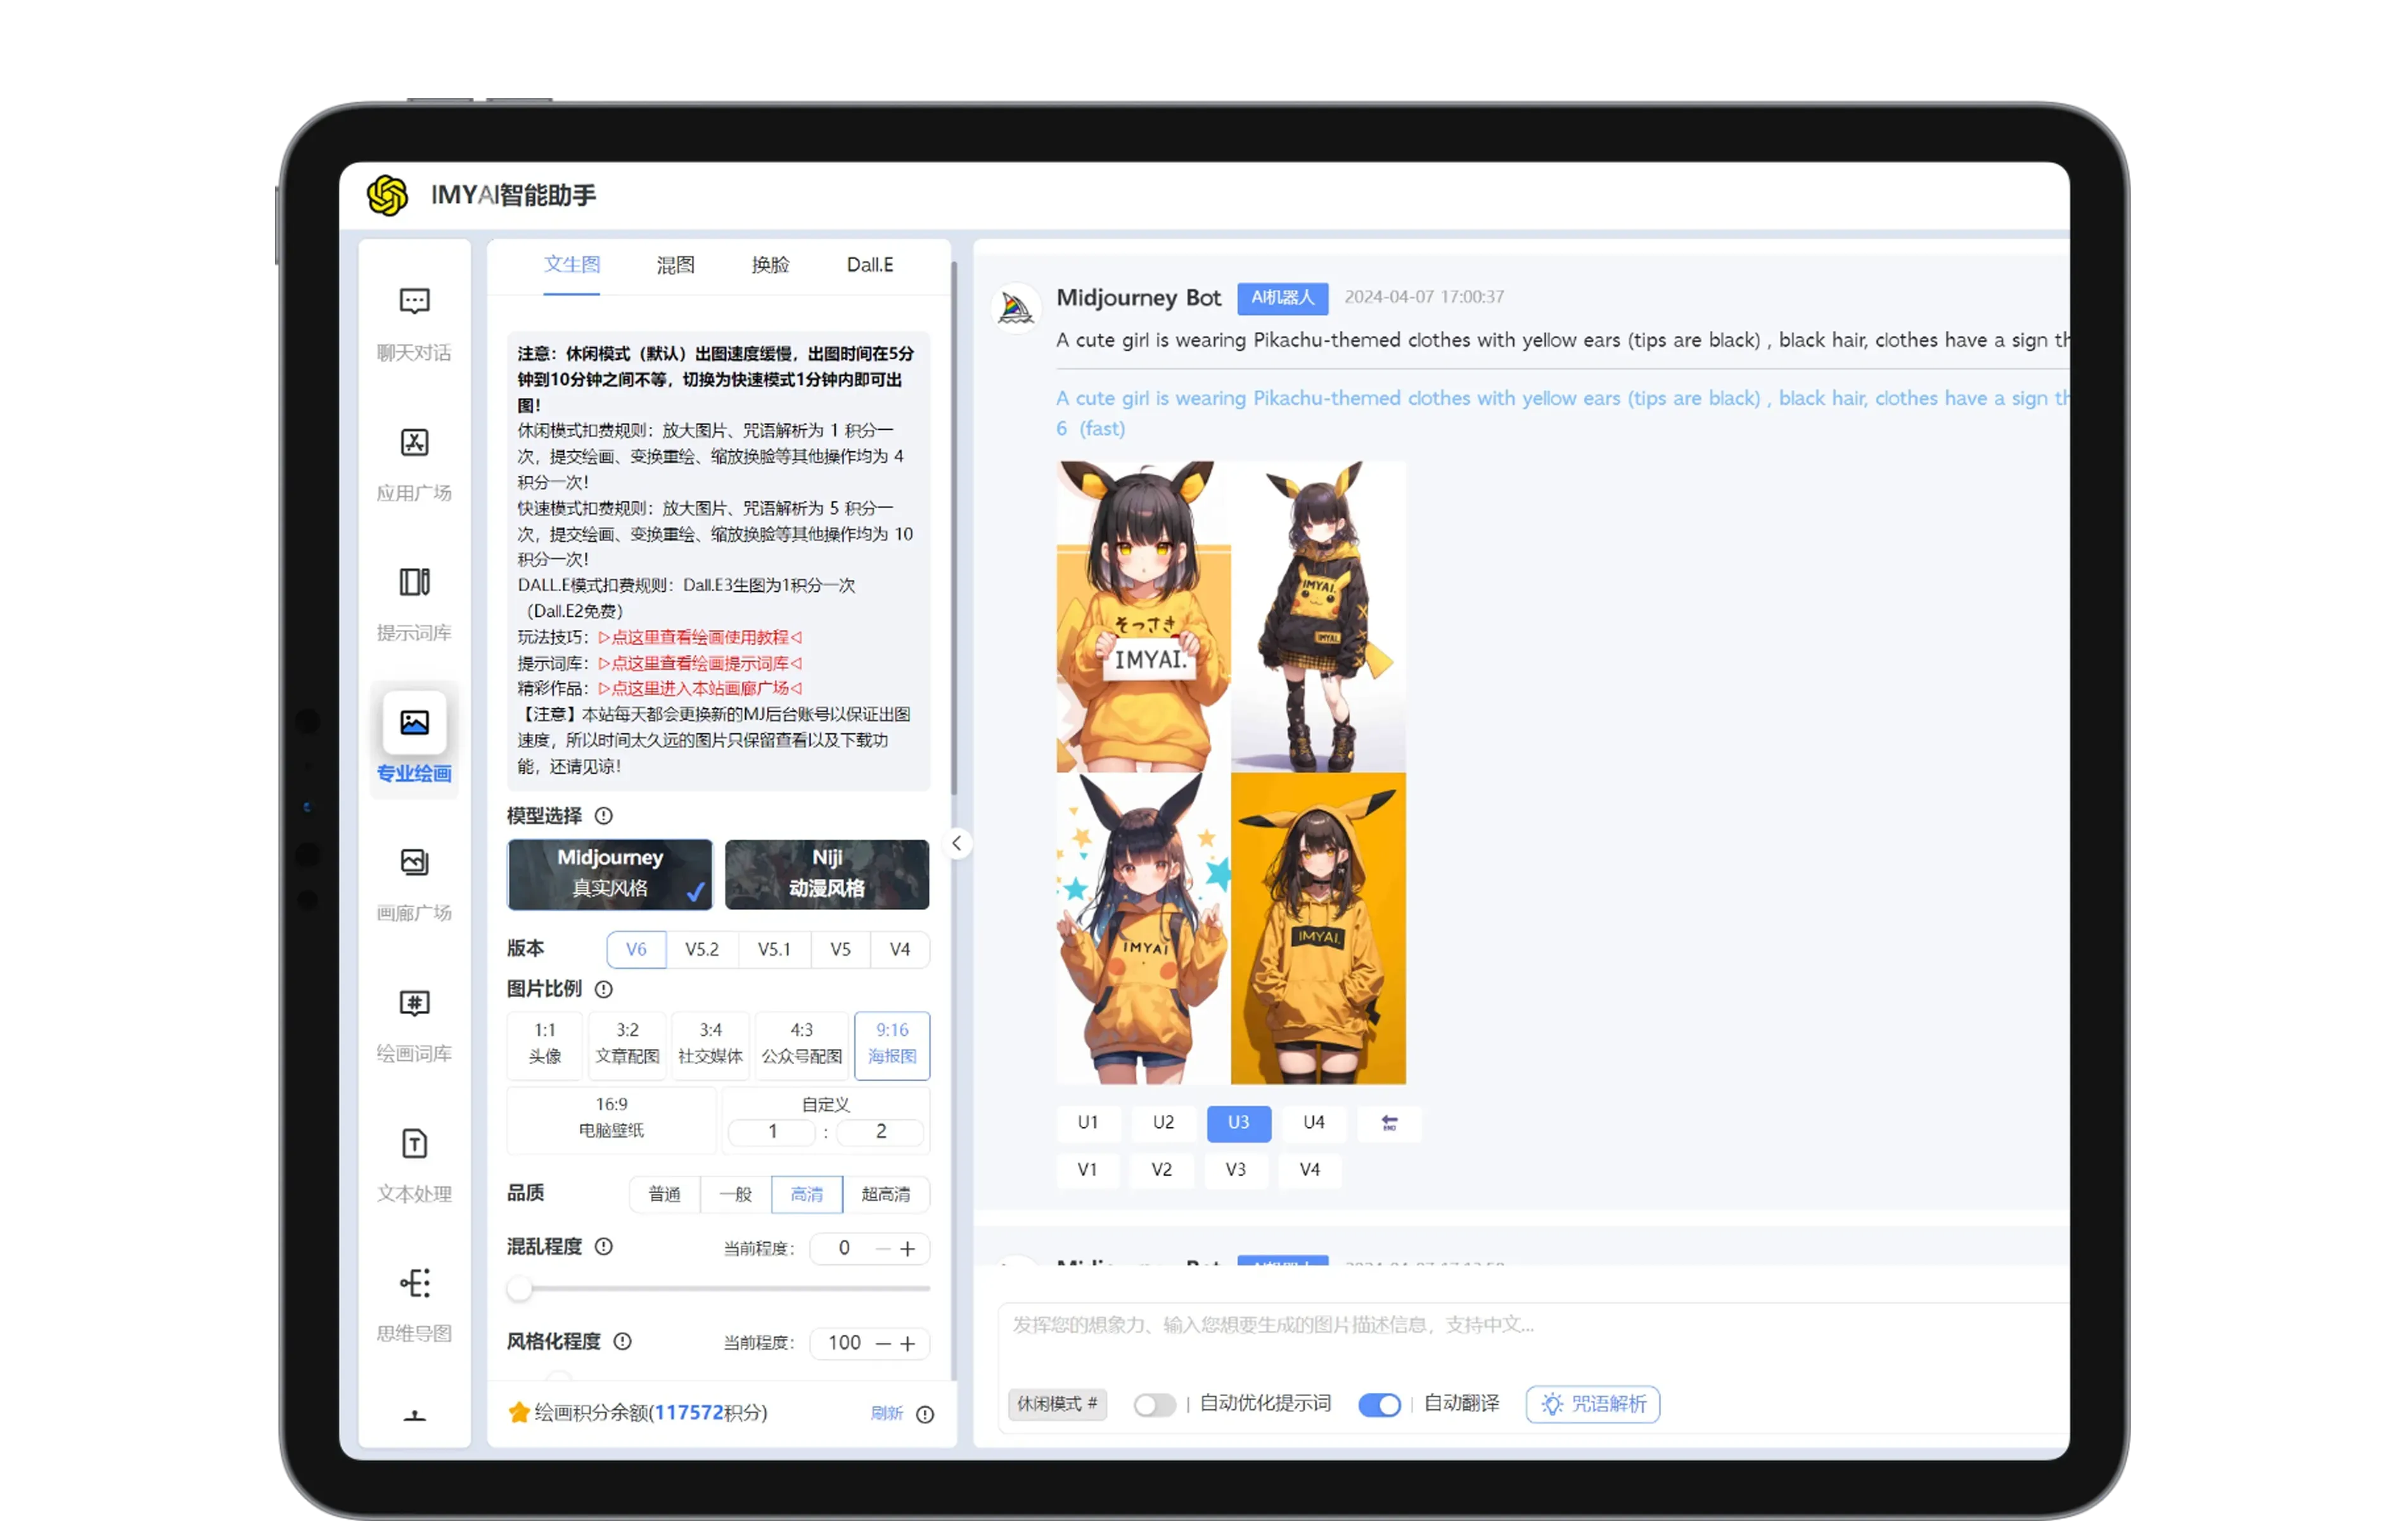Switch to the 文生图 tab
Viewport: 2408px width, 1521px height.
click(x=572, y=264)
